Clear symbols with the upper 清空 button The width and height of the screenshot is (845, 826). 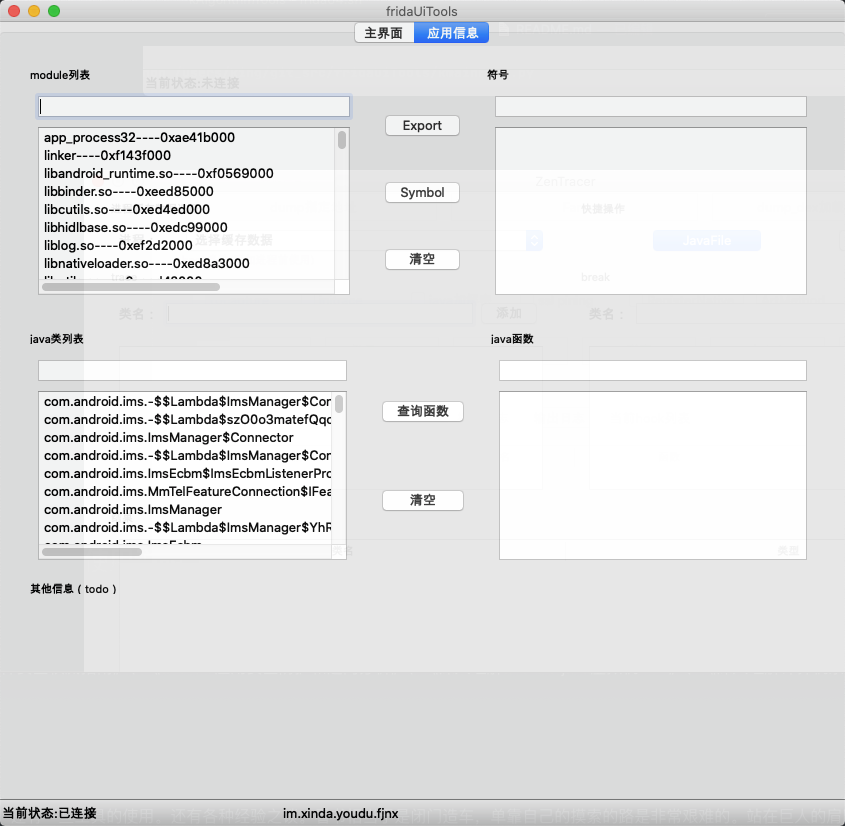422,259
